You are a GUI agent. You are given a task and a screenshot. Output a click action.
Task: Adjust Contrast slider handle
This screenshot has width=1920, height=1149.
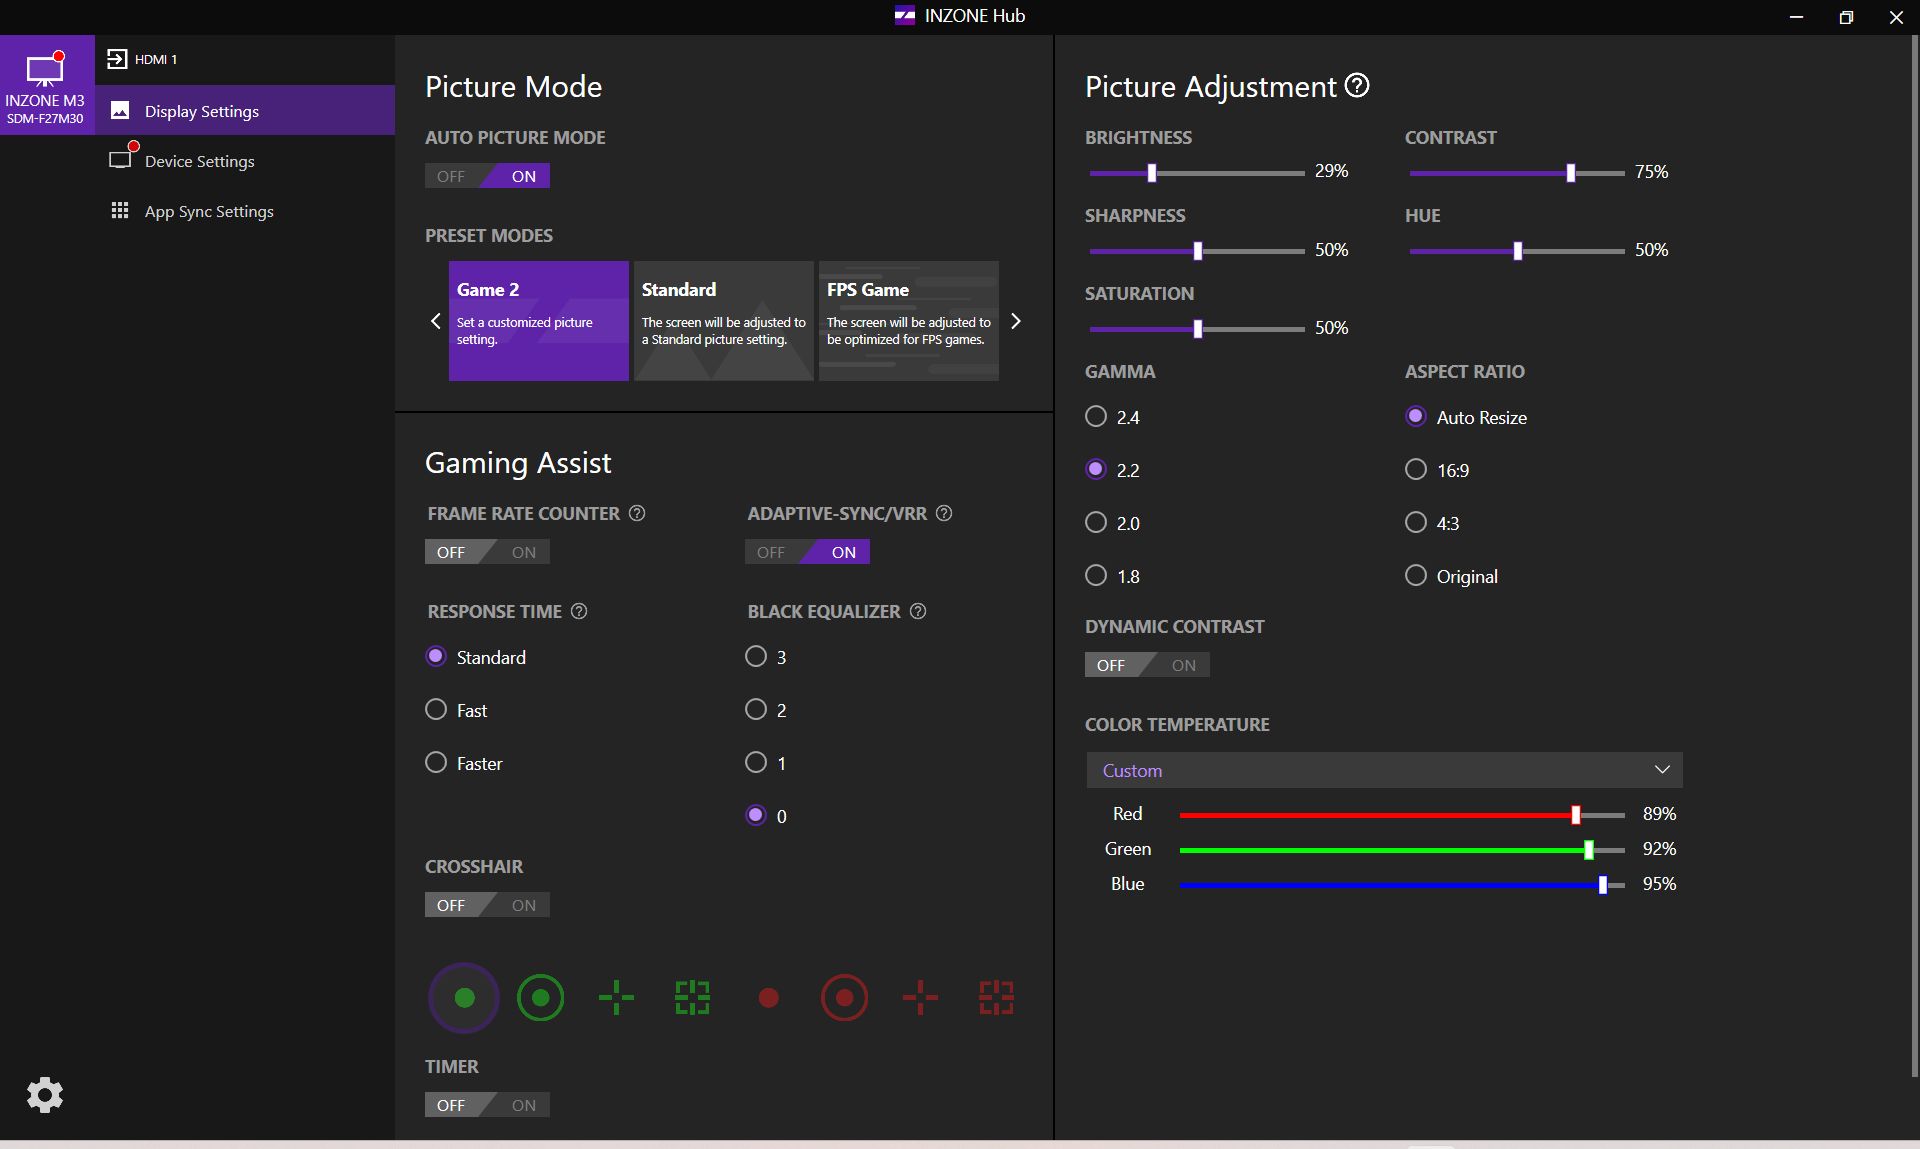1571,173
